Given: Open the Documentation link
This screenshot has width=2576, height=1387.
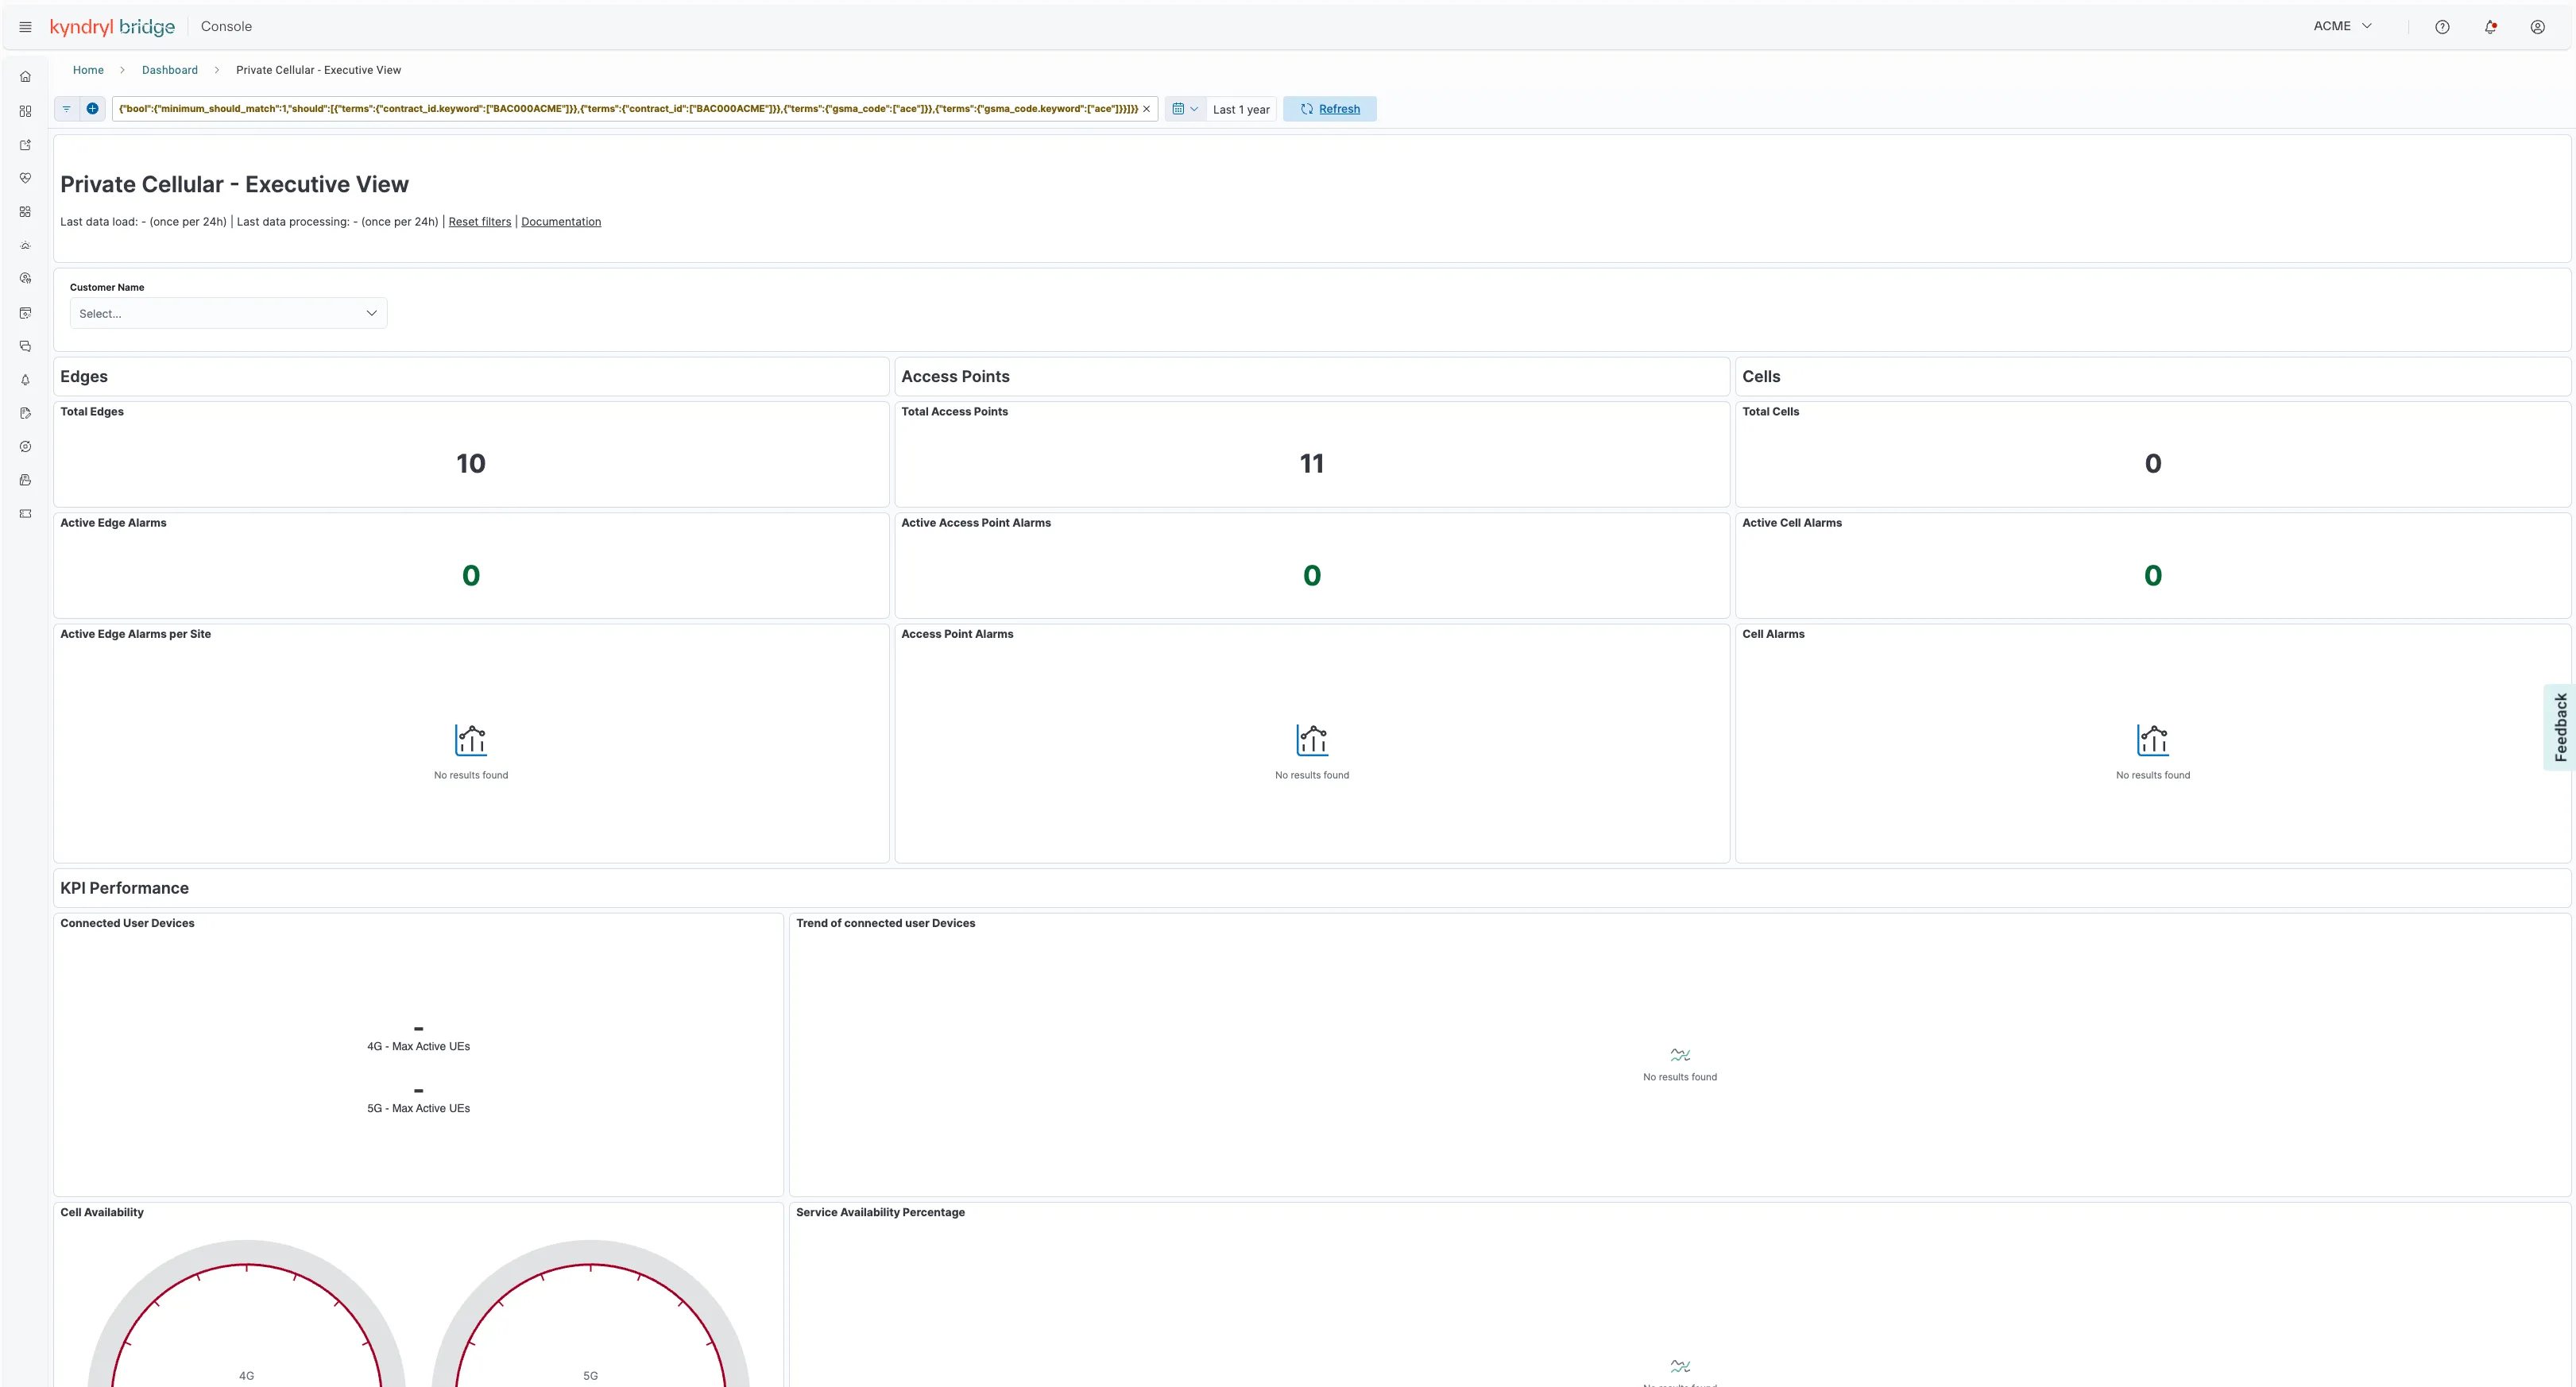Looking at the screenshot, I should click(561, 222).
